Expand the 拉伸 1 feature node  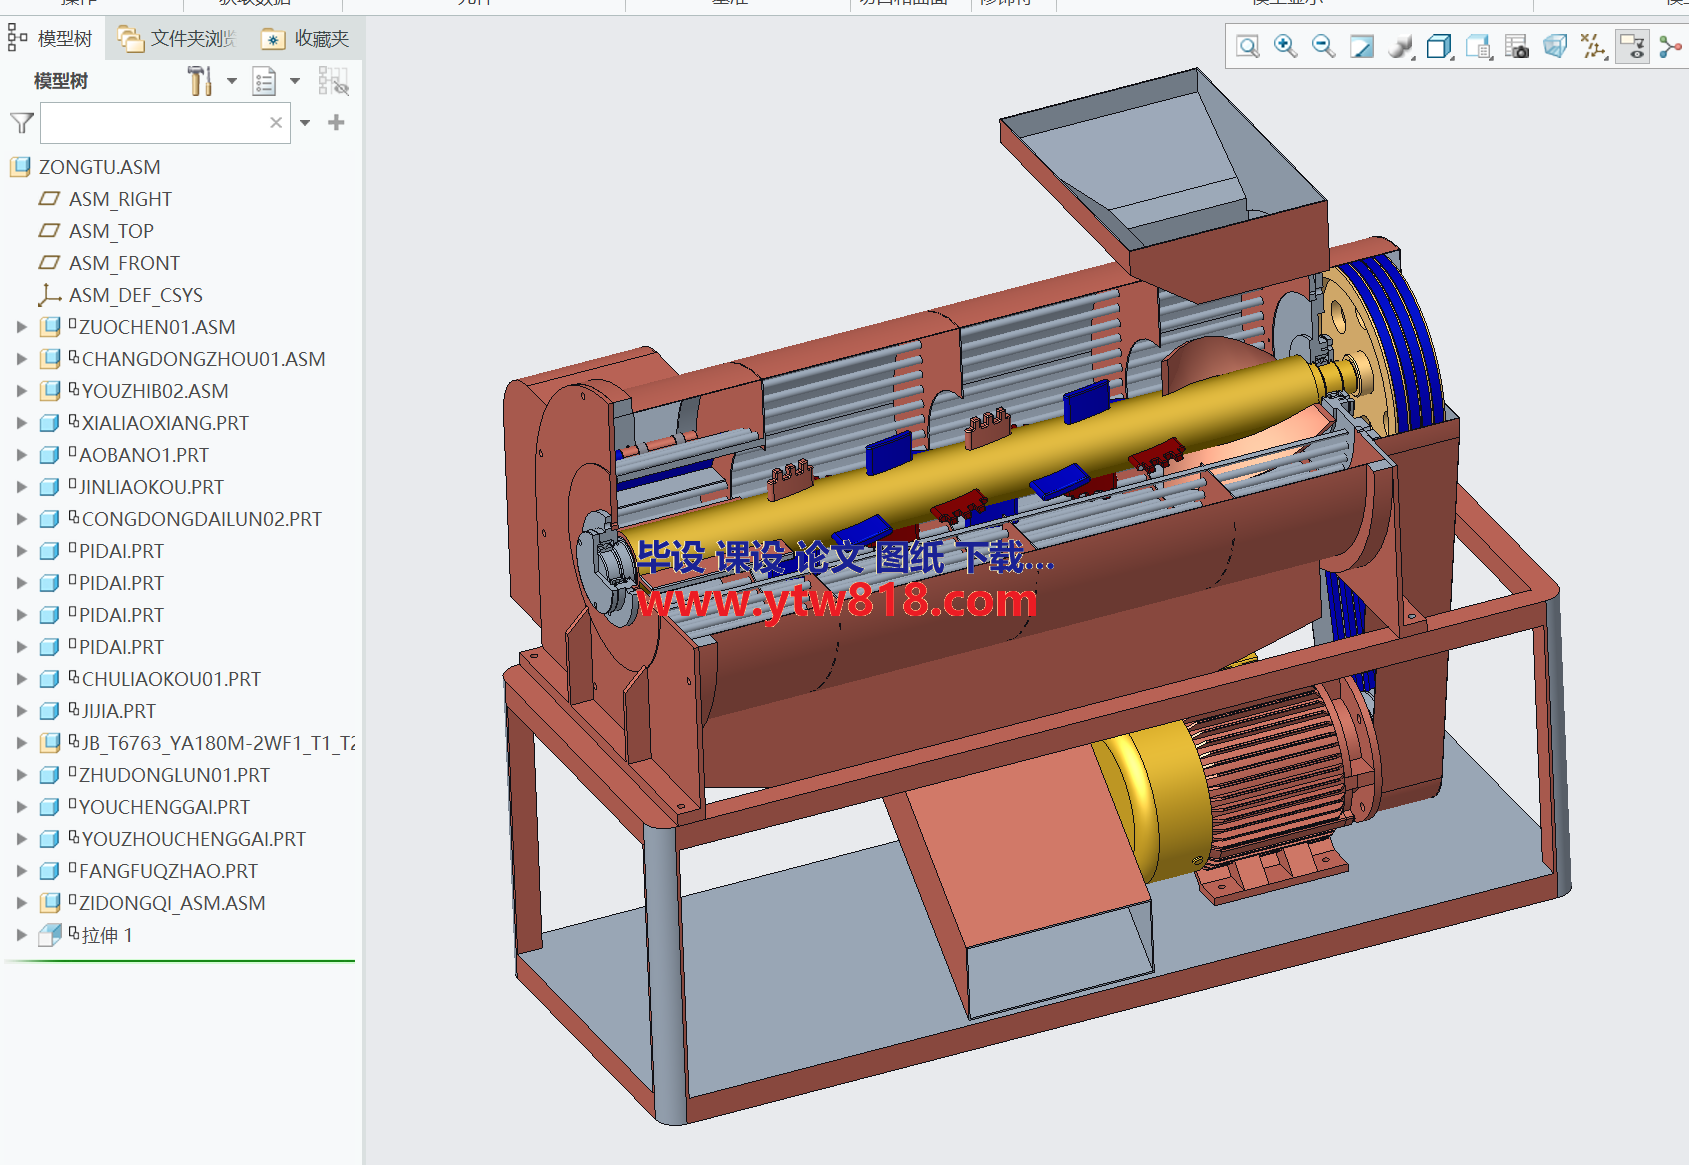tap(21, 935)
